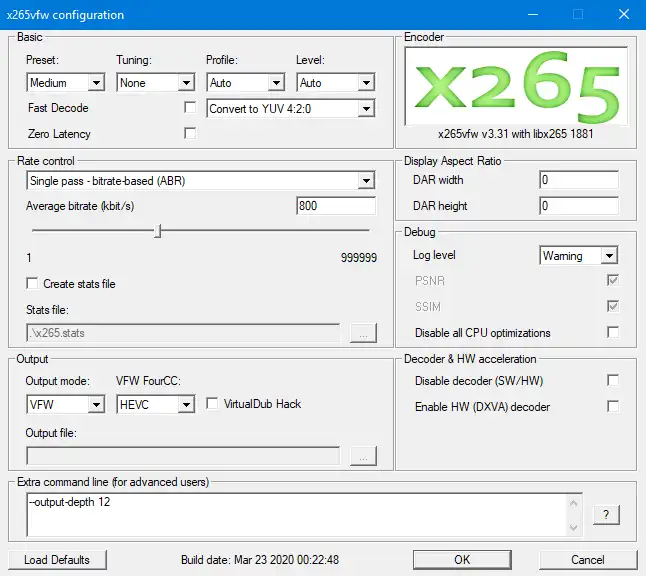Click the Average bitrate field showing 800
This screenshot has height=576, width=646.
point(336,206)
